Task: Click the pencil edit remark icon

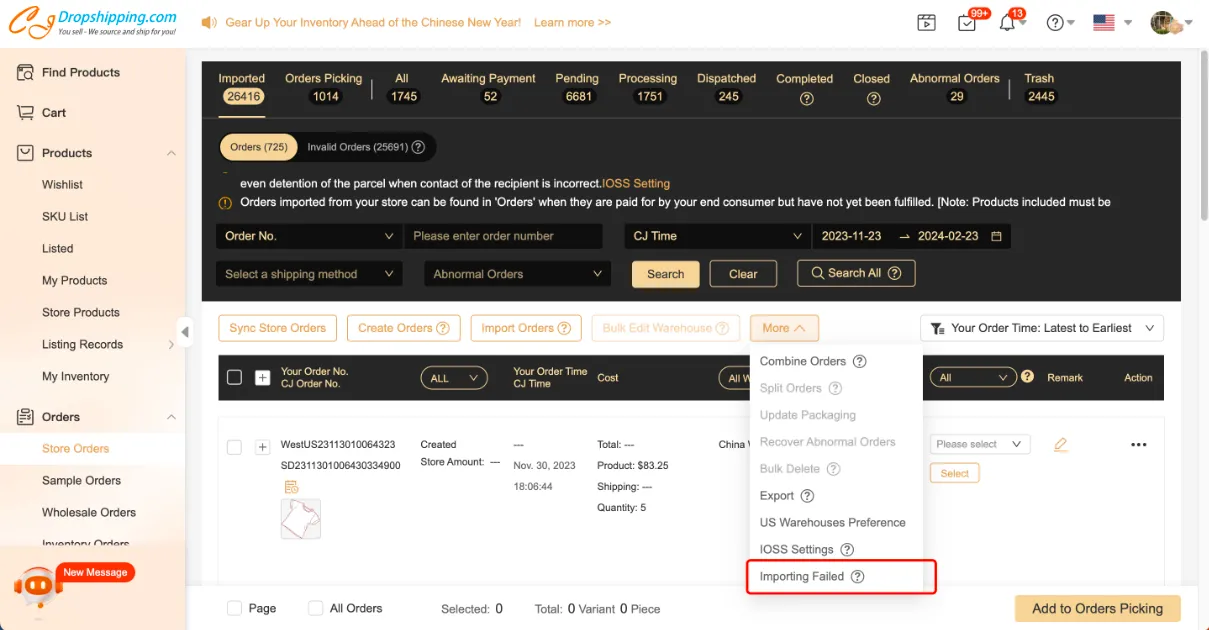Action: coord(1061,444)
